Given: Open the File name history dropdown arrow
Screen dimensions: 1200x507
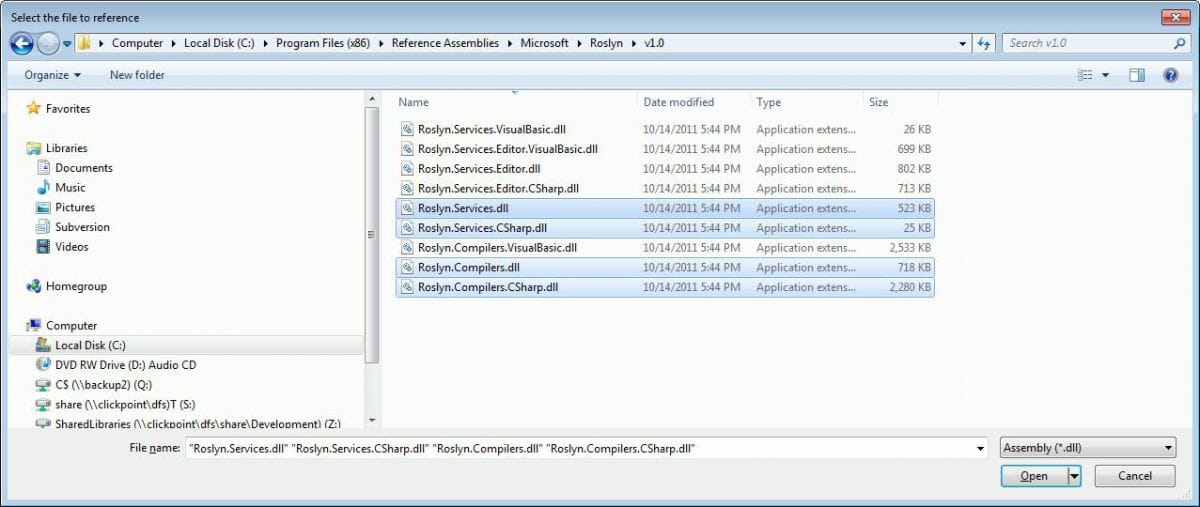Looking at the screenshot, I should pyautogui.click(x=981, y=449).
